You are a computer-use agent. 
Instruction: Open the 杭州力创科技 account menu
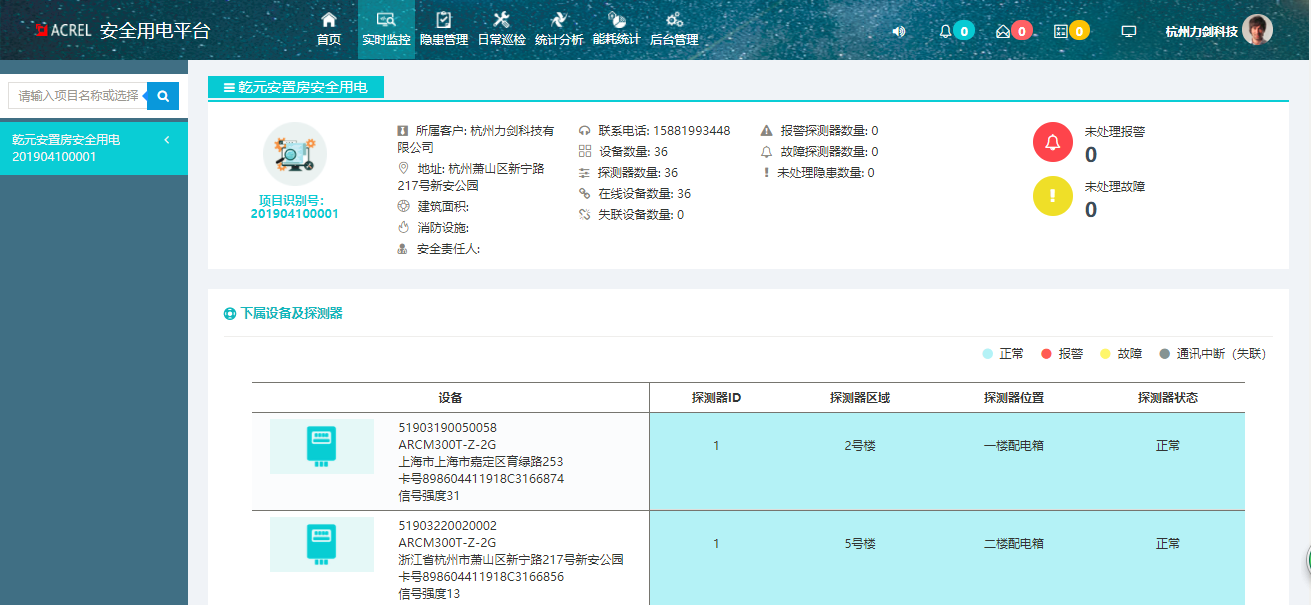click(x=1201, y=32)
